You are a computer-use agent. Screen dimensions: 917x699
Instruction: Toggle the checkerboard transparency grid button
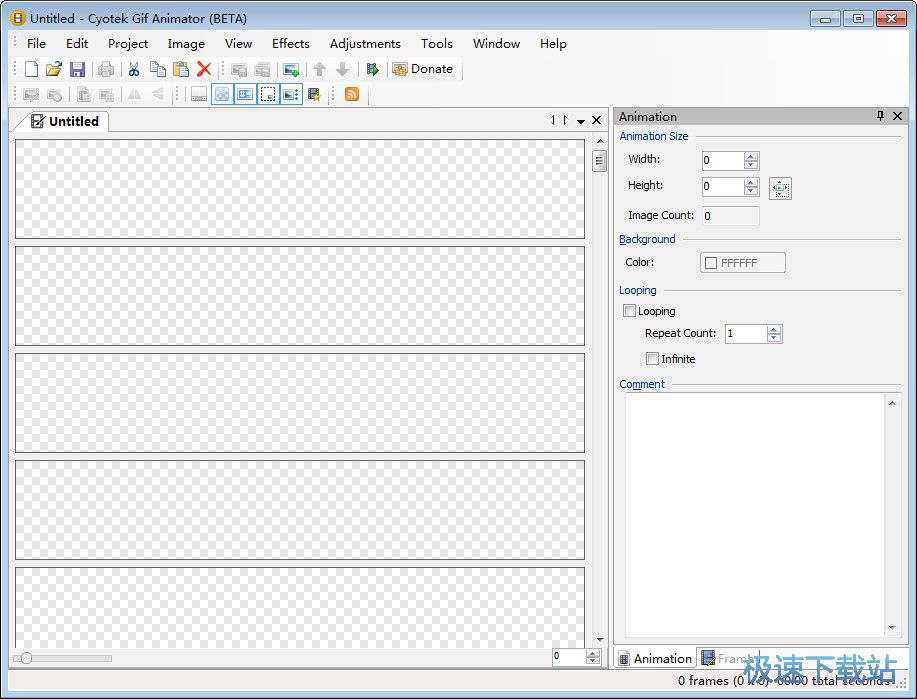point(222,94)
